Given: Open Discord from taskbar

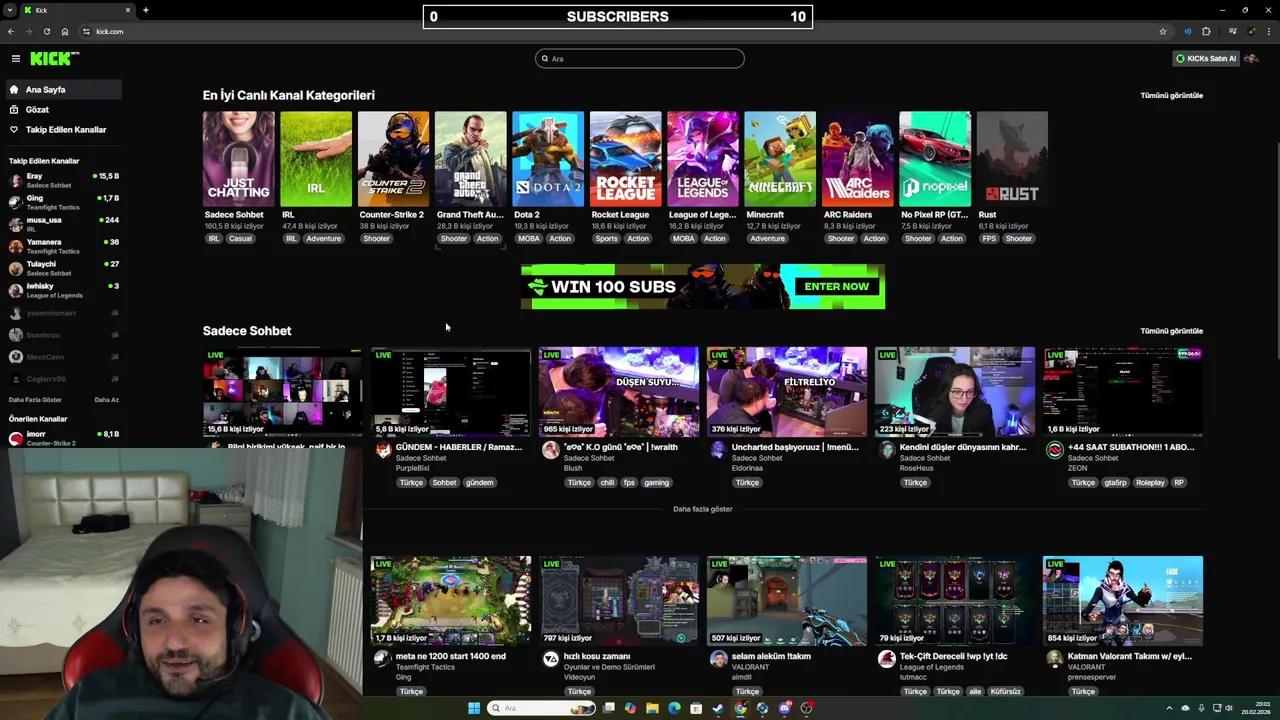Looking at the screenshot, I should point(785,708).
